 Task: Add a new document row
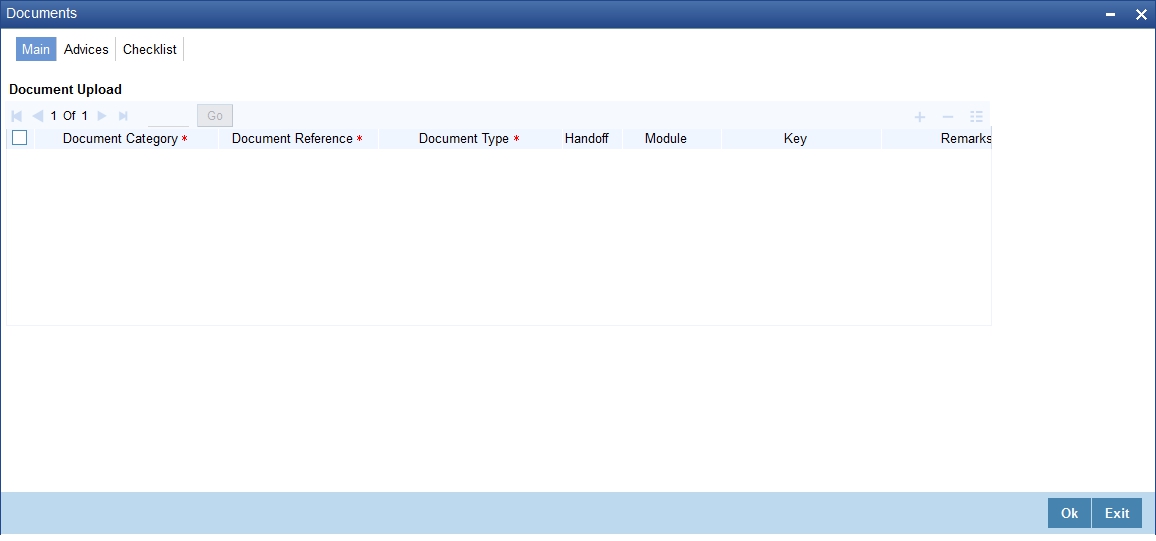919,116
